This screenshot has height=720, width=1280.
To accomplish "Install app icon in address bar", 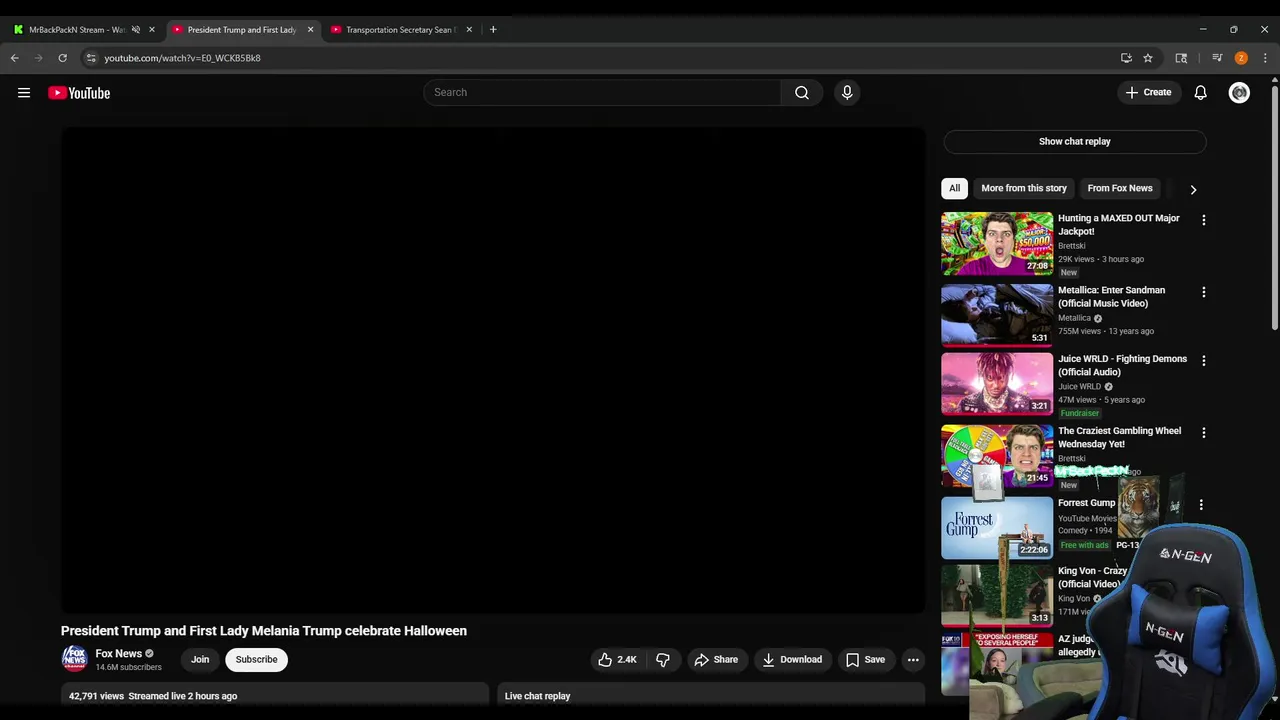I will [x=1126, y=58].
